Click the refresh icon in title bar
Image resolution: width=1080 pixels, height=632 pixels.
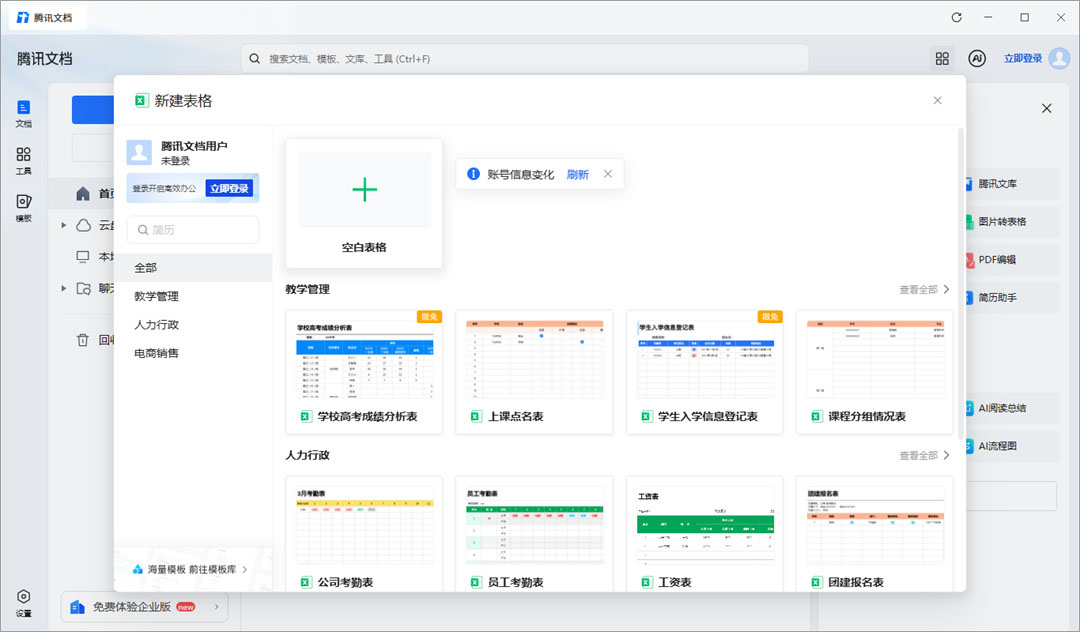click(x=956, y=17)
